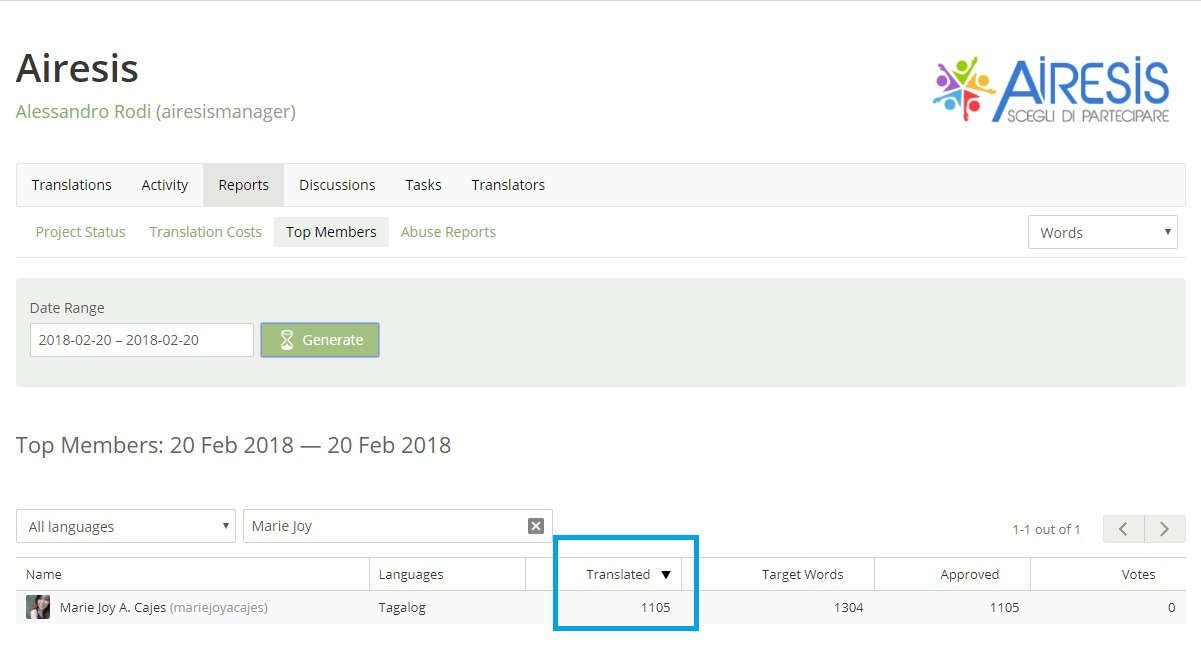1201x665 pixels.
Task: Select the Top Members sub-tab
Action: click(x=331, y=232)
